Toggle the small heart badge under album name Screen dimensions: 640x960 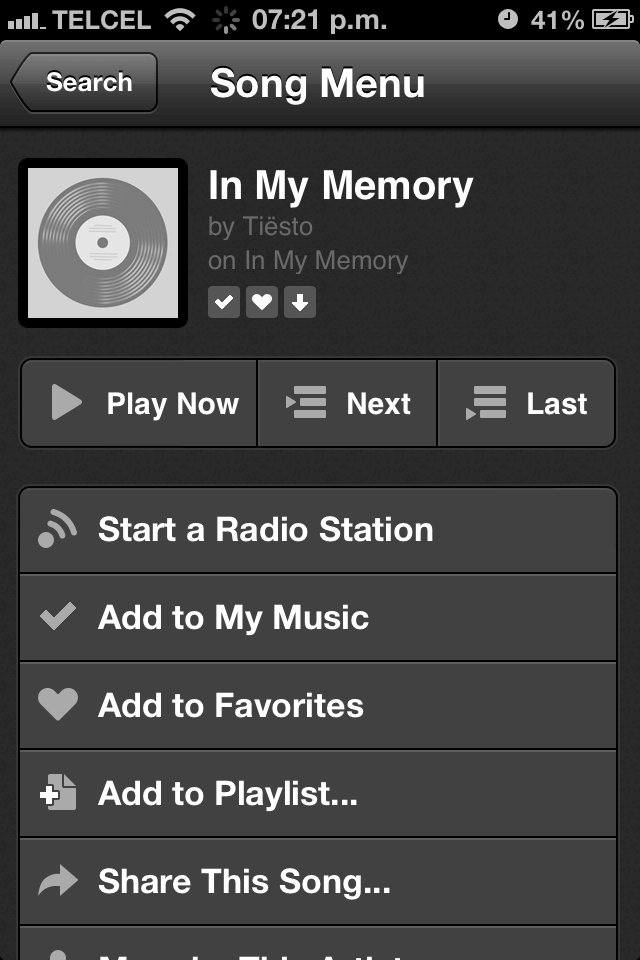(262, 302)
